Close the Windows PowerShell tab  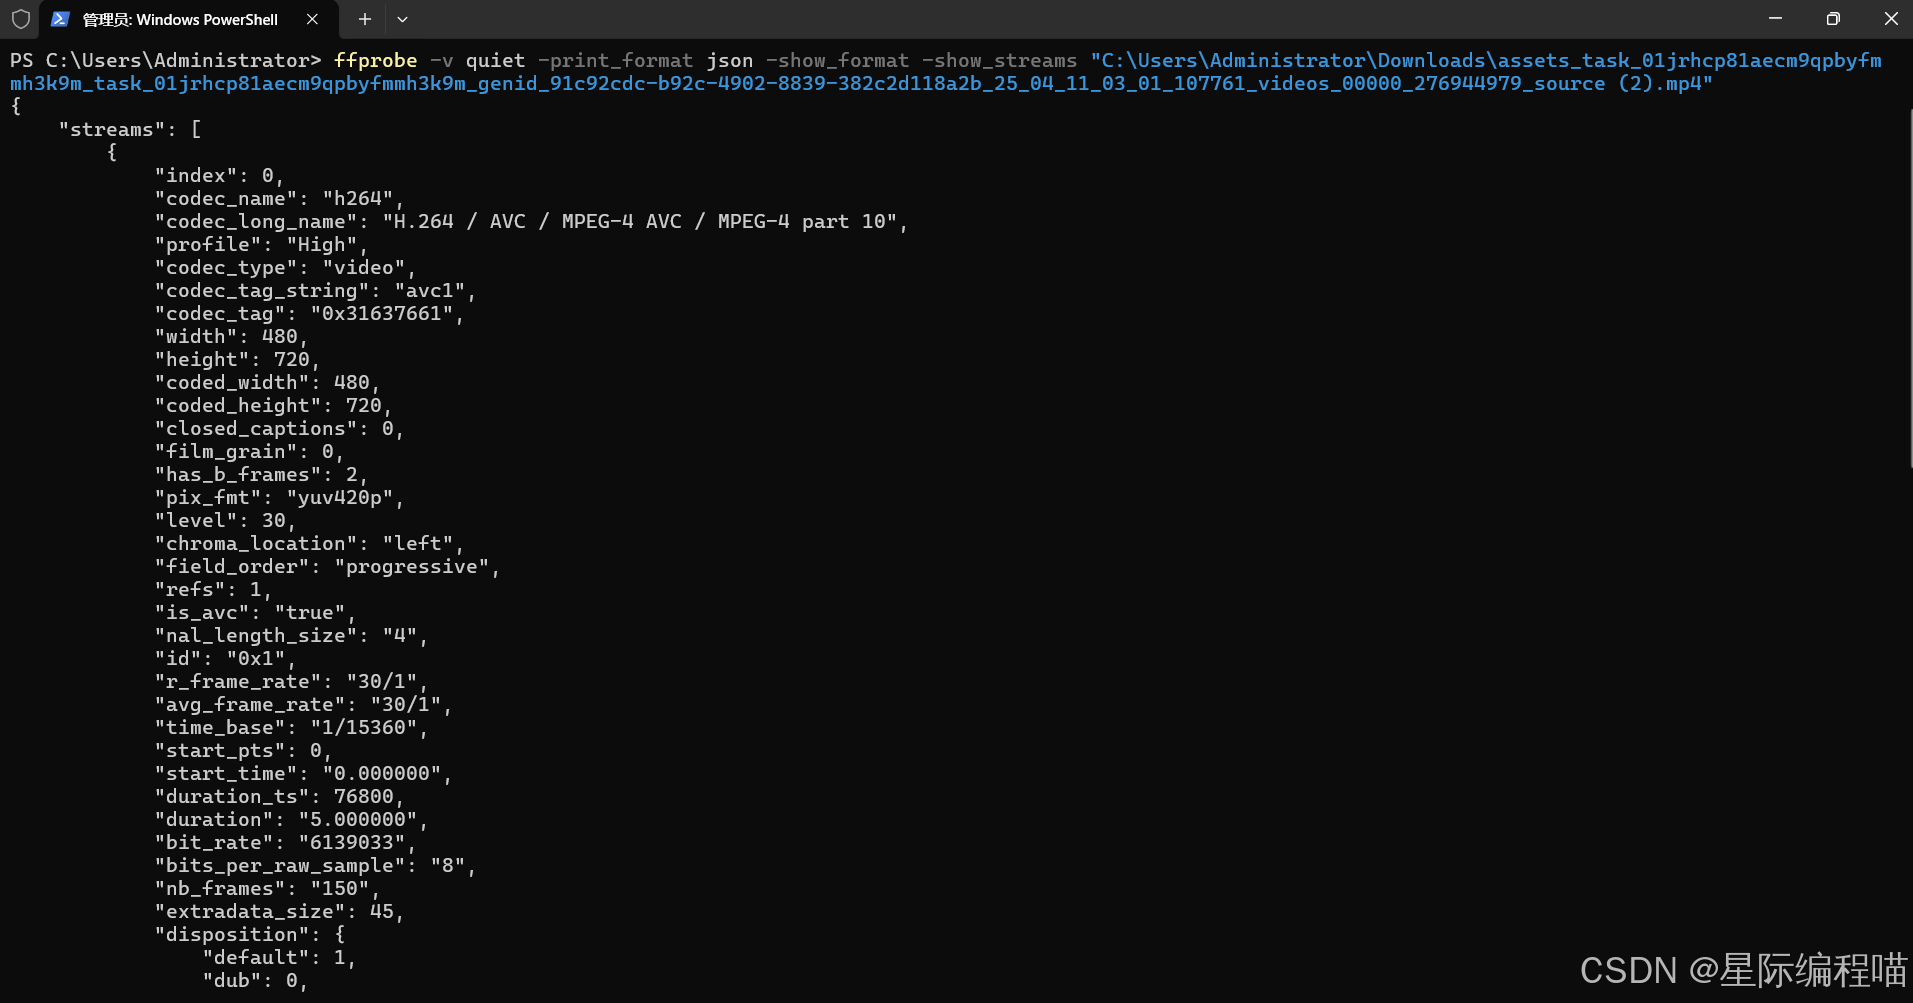[x=311, y=19]
